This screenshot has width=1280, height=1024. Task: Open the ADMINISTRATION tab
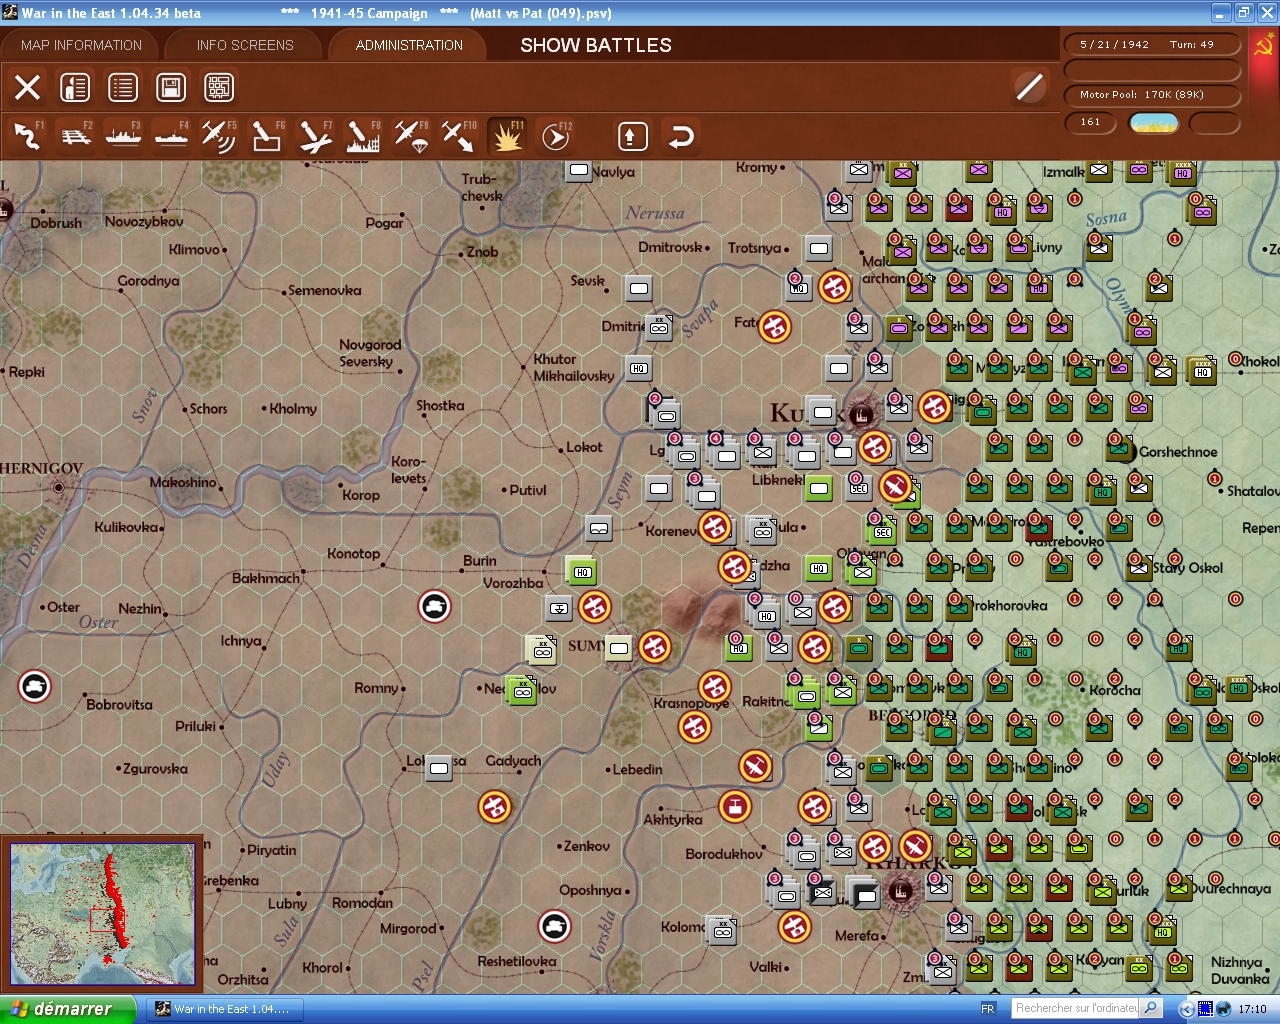click(x=409, y=45)
